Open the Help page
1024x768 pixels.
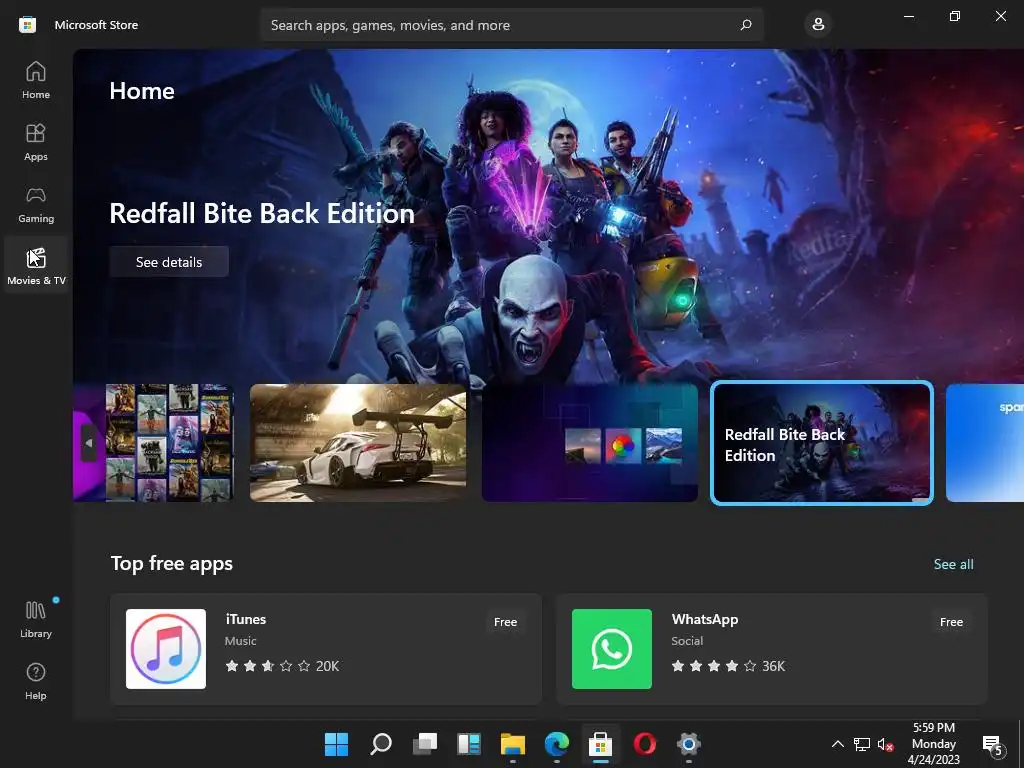tap(36, 681)
